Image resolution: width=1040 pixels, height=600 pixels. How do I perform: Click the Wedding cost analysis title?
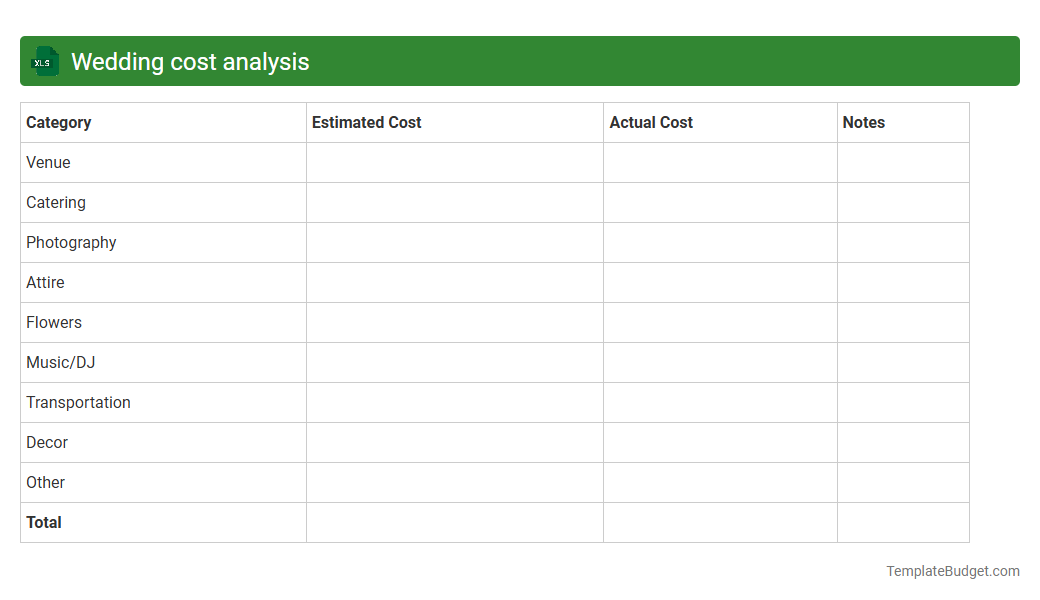(189, 61)
